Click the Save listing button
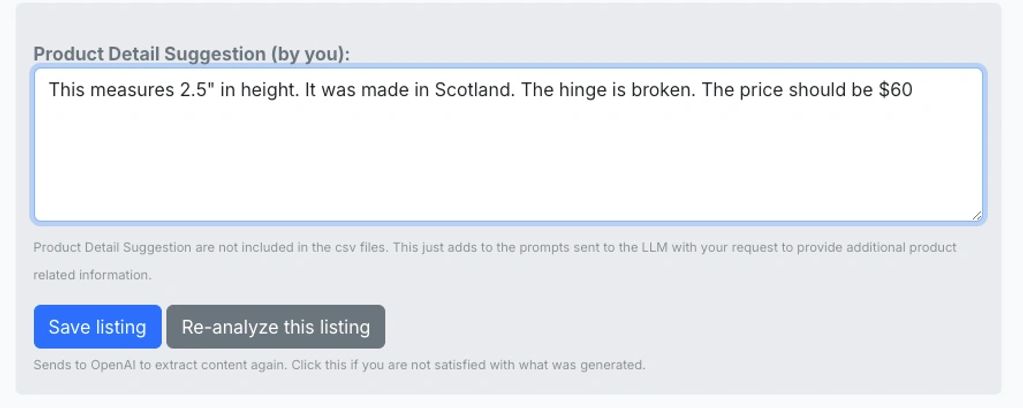Viewport: 1023px width, 408px height. point(97,327)
